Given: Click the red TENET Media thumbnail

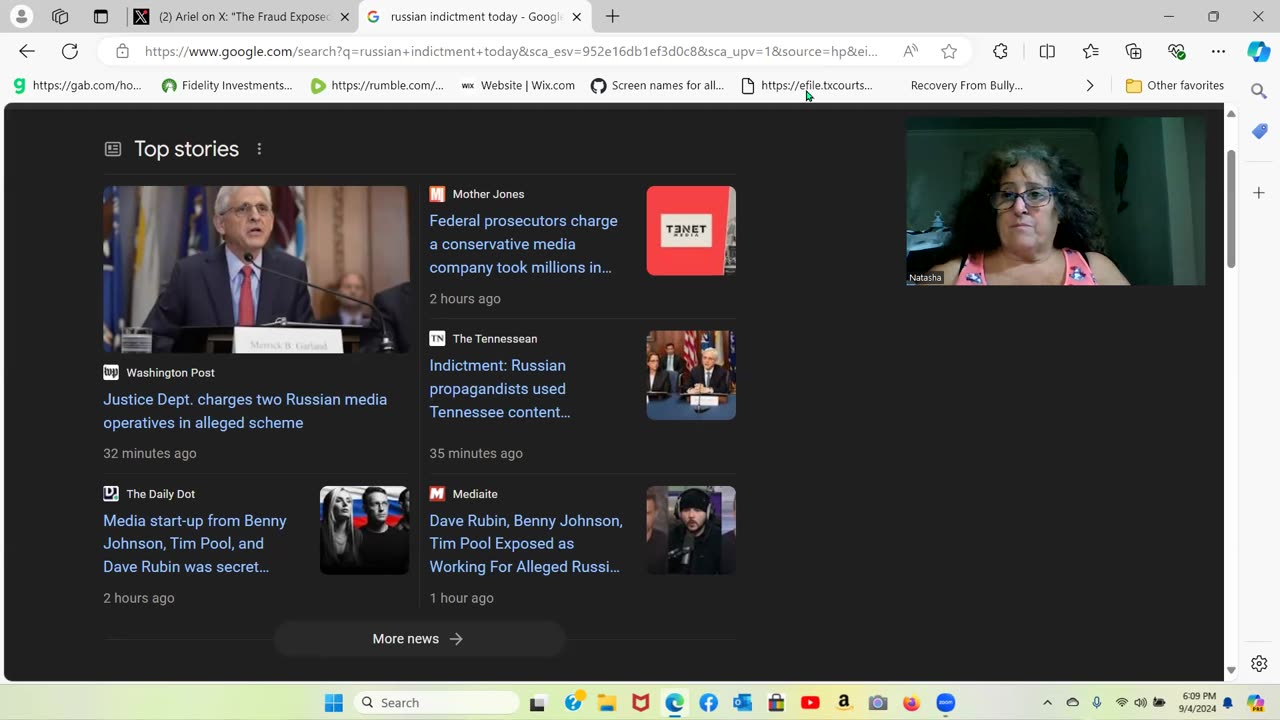Looking at the screenshot, I should 691,230.
